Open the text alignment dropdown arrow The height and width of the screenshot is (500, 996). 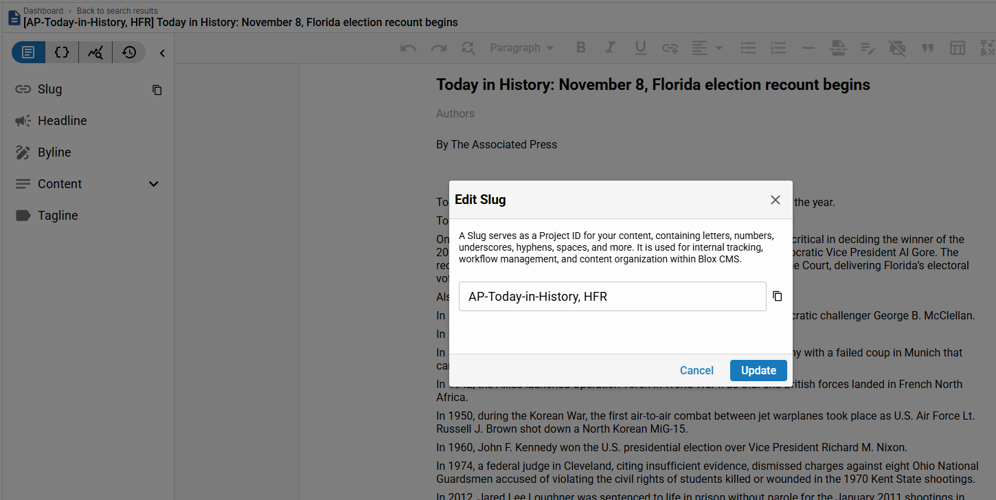click(x=719, y=48)
